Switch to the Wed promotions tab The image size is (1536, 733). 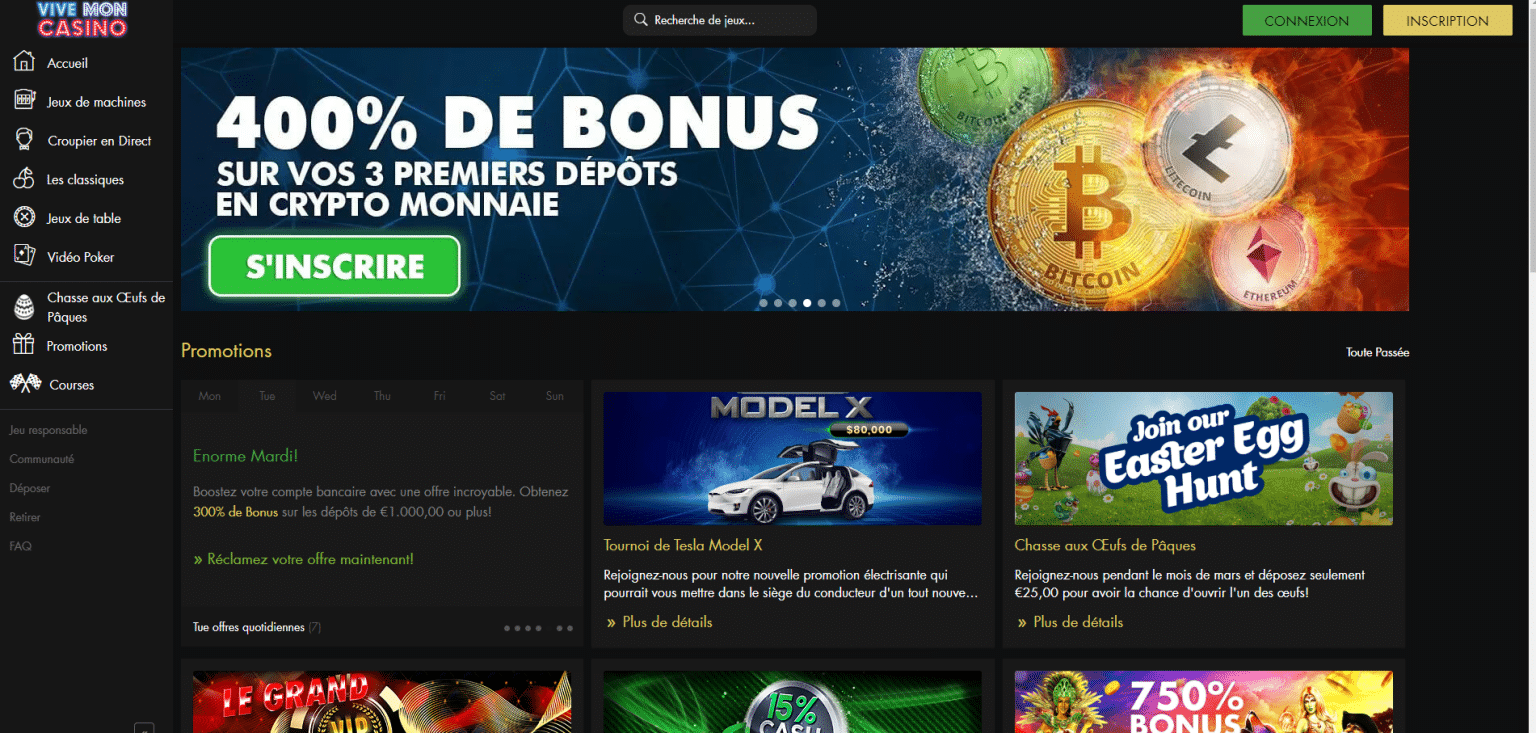click(x=325, y=396)
